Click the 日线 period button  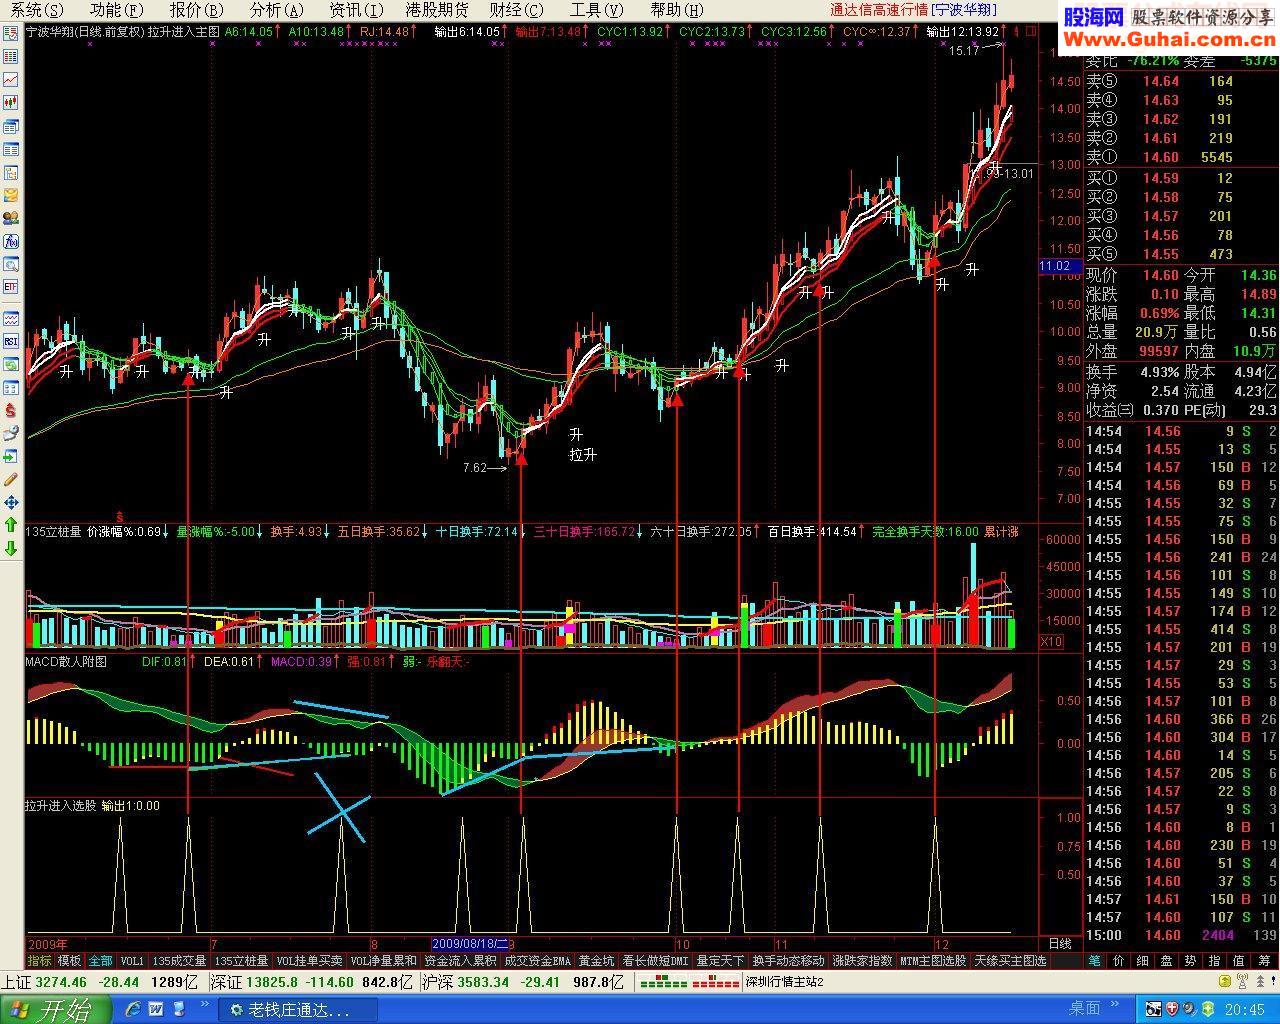pos(1059,944)
